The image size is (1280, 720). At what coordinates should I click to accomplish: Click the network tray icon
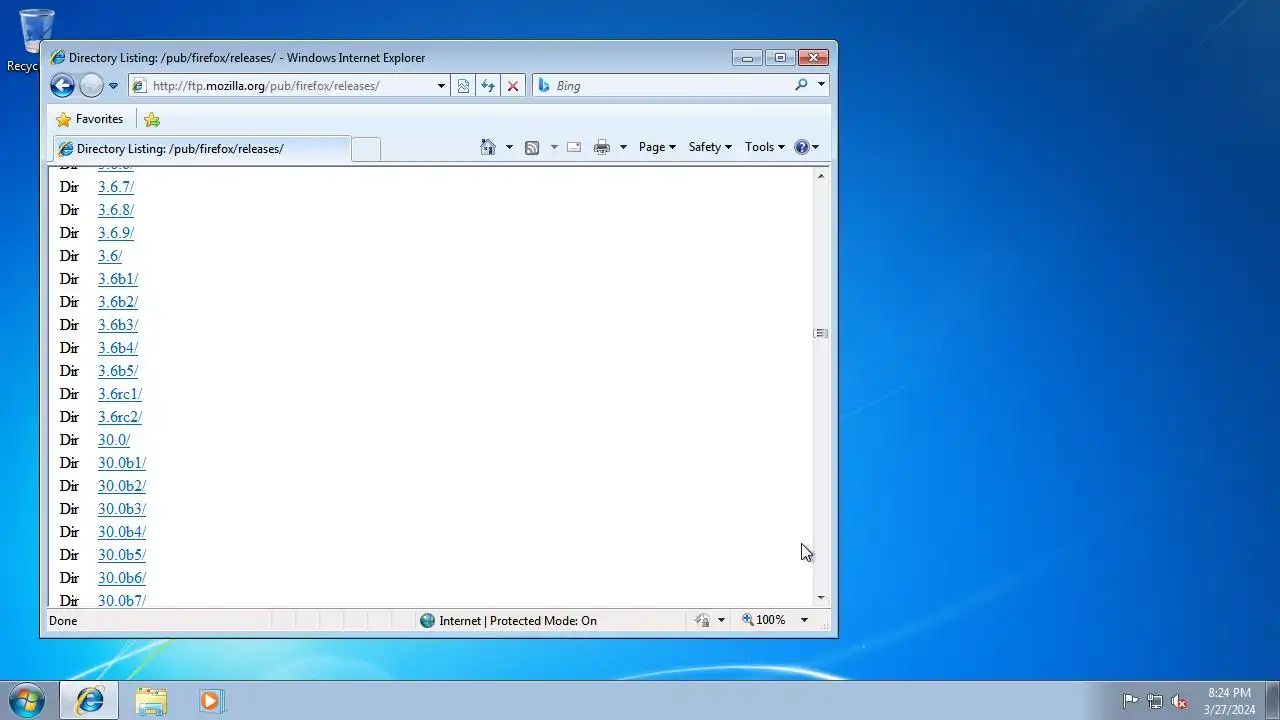tap(1155, 701)
